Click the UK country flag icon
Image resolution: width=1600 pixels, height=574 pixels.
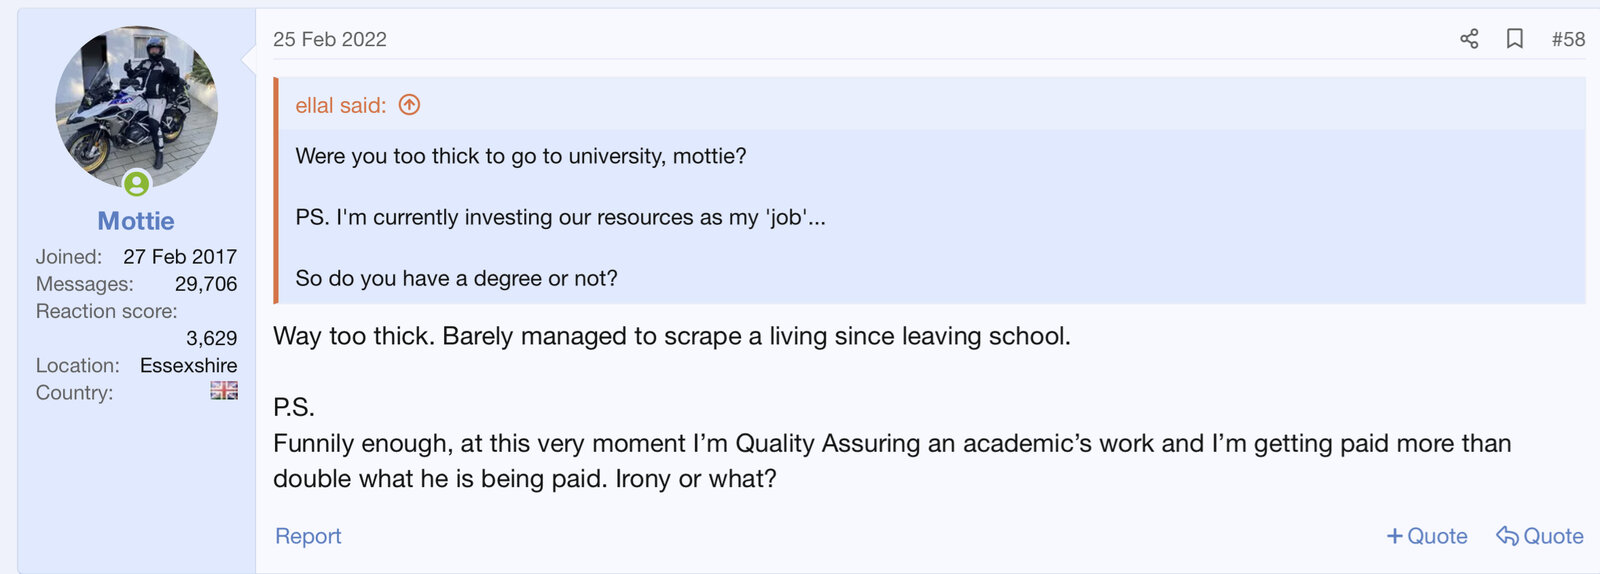pos(224,391)
